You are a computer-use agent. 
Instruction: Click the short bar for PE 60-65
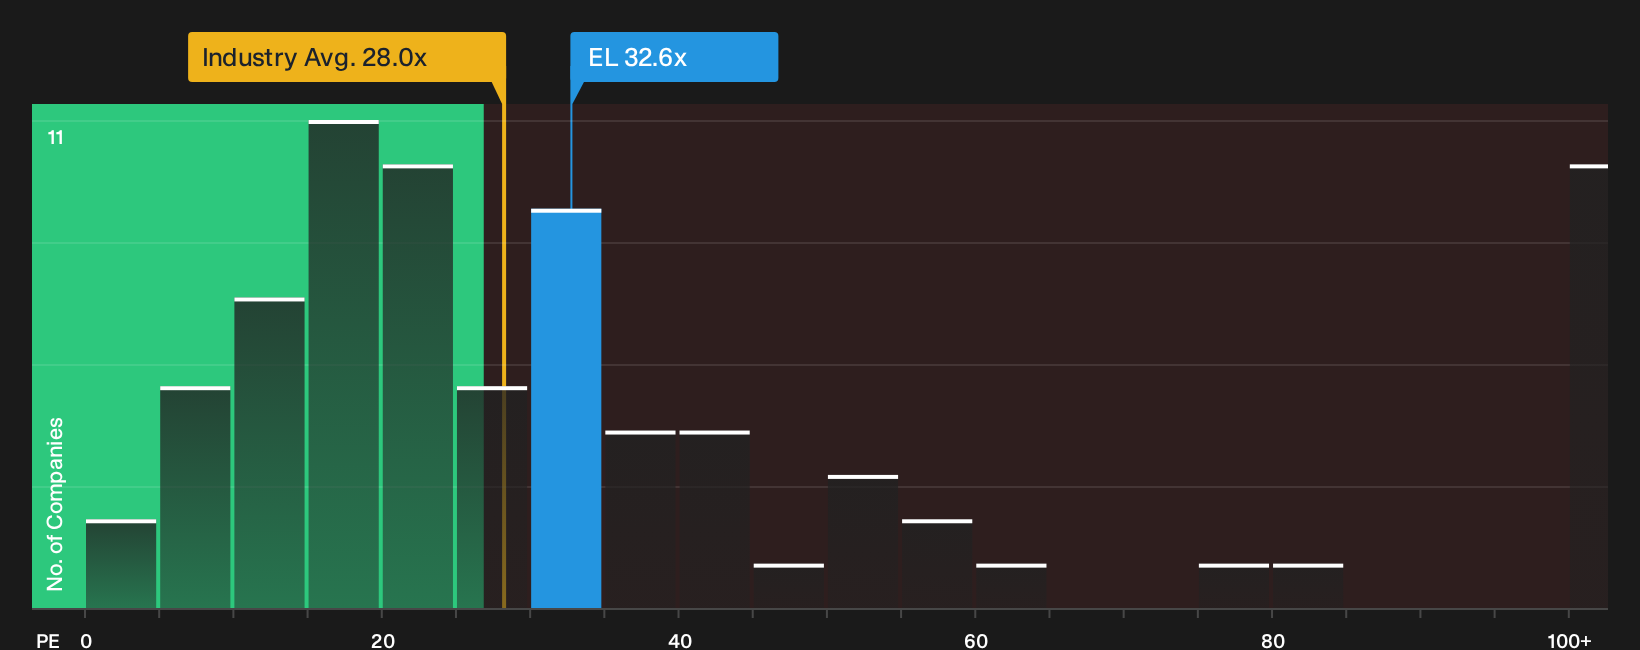[x=1011, y=587]
